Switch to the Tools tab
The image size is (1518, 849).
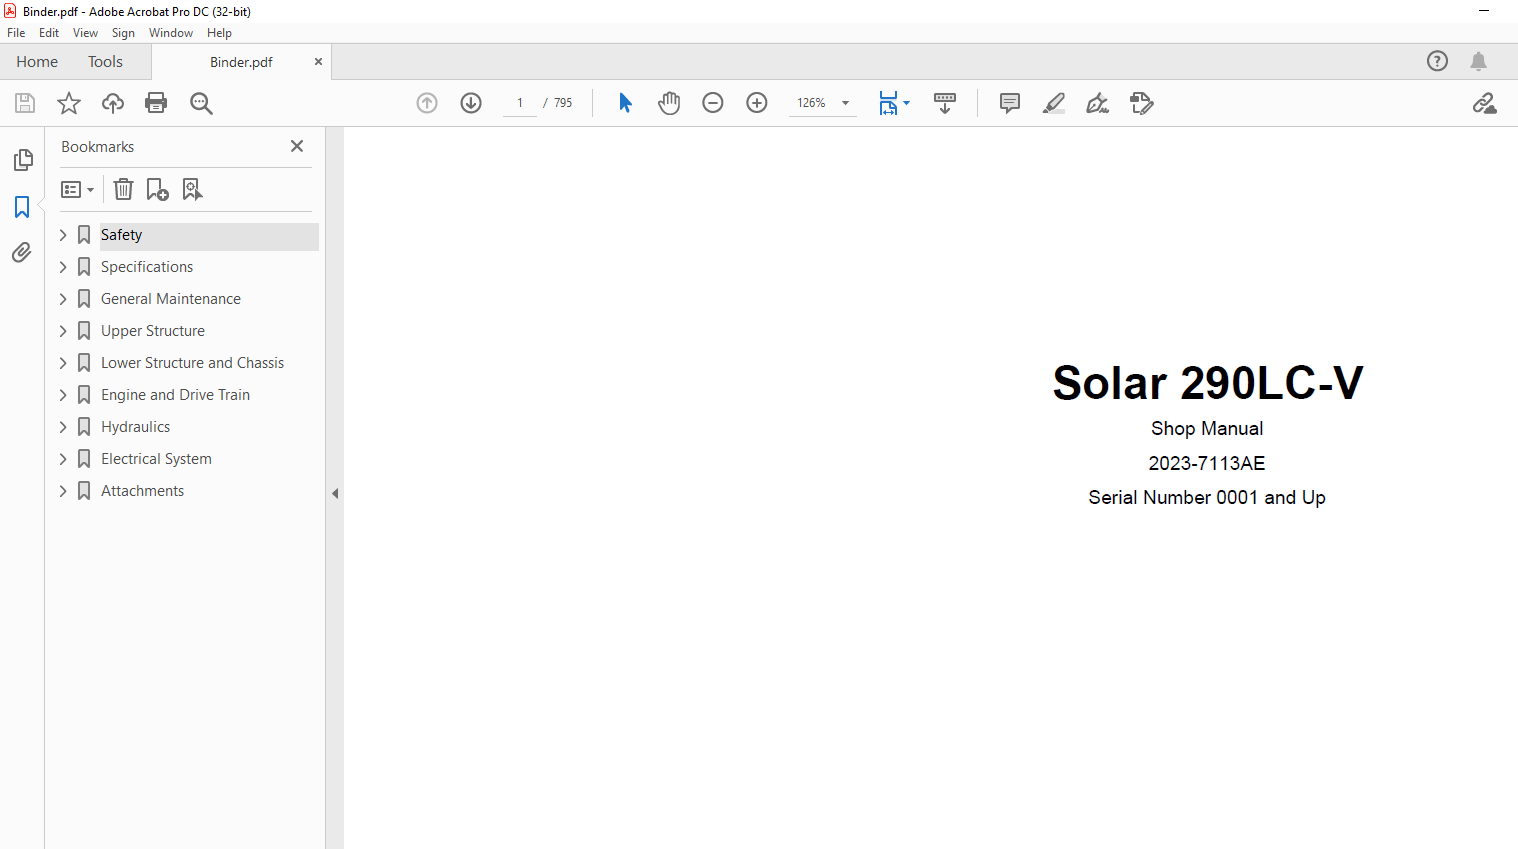pos(105,62)
